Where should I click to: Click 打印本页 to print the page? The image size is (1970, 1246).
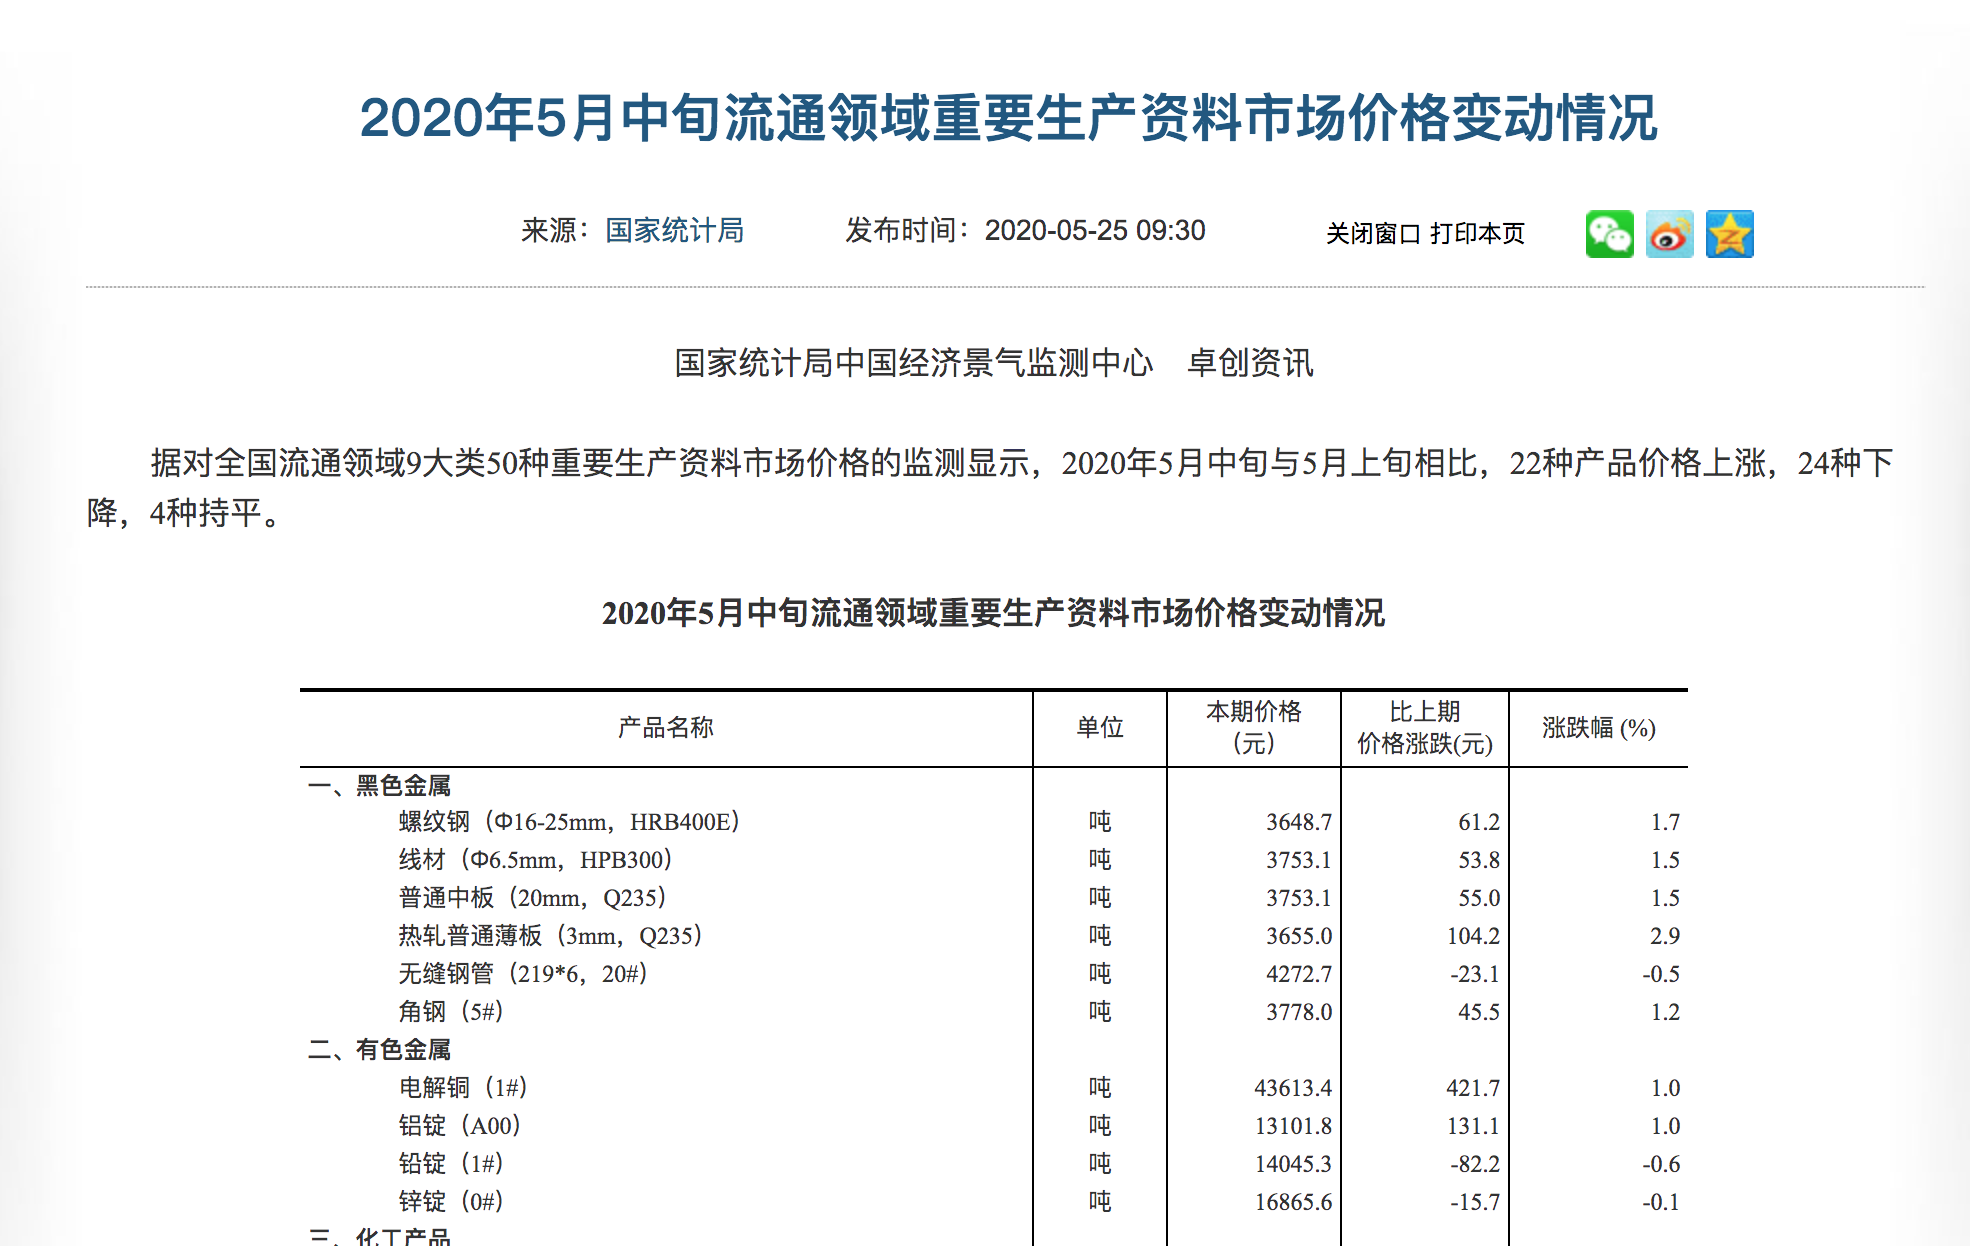click(1477, 234)
